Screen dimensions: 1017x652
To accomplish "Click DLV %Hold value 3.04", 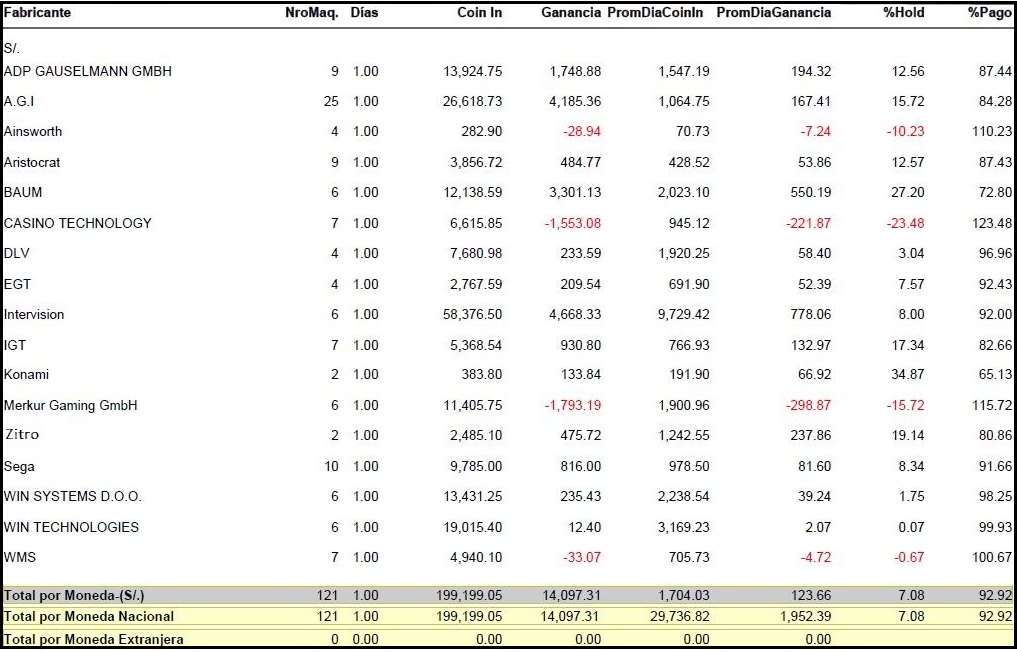I will pyautogui.click(x=911, y=253).
